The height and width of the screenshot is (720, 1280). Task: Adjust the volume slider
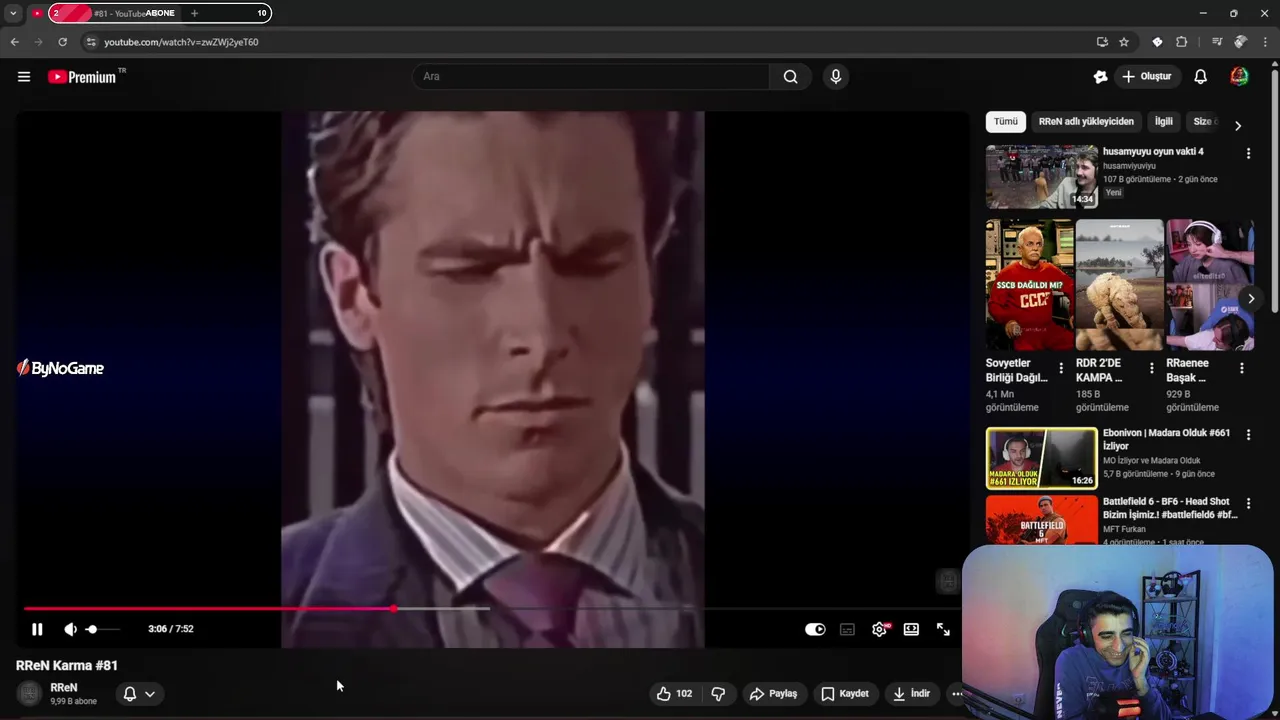(101, 629)
